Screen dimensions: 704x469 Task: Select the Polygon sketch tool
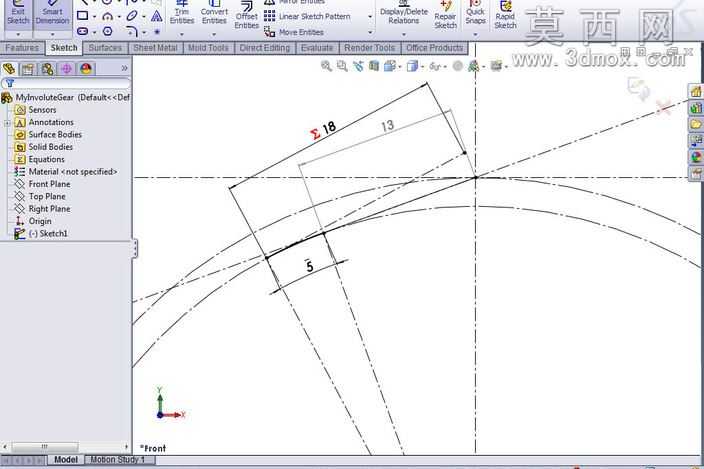click(107, 31)
